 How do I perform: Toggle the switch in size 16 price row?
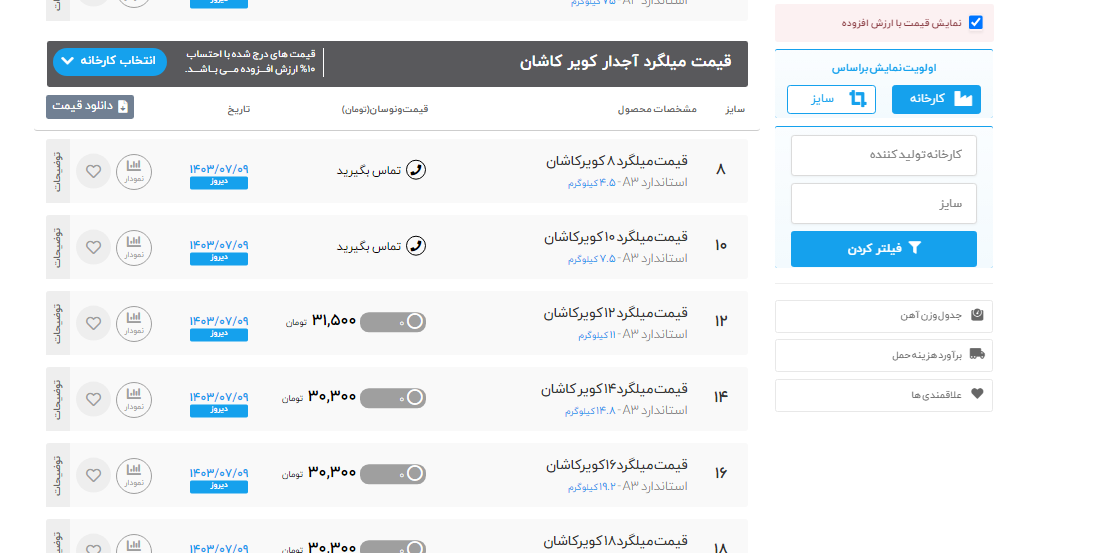click(x=393, y=474)
